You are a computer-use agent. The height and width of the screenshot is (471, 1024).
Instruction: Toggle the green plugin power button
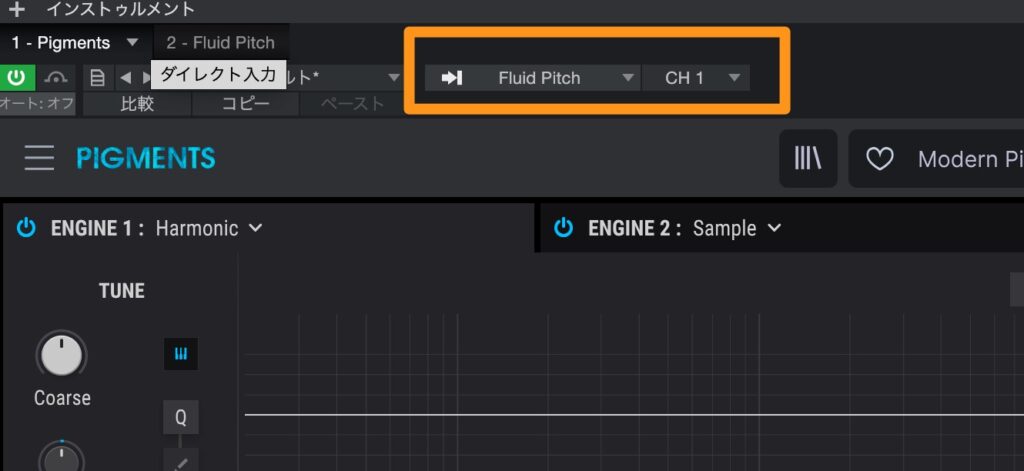[x=17, y=77]
